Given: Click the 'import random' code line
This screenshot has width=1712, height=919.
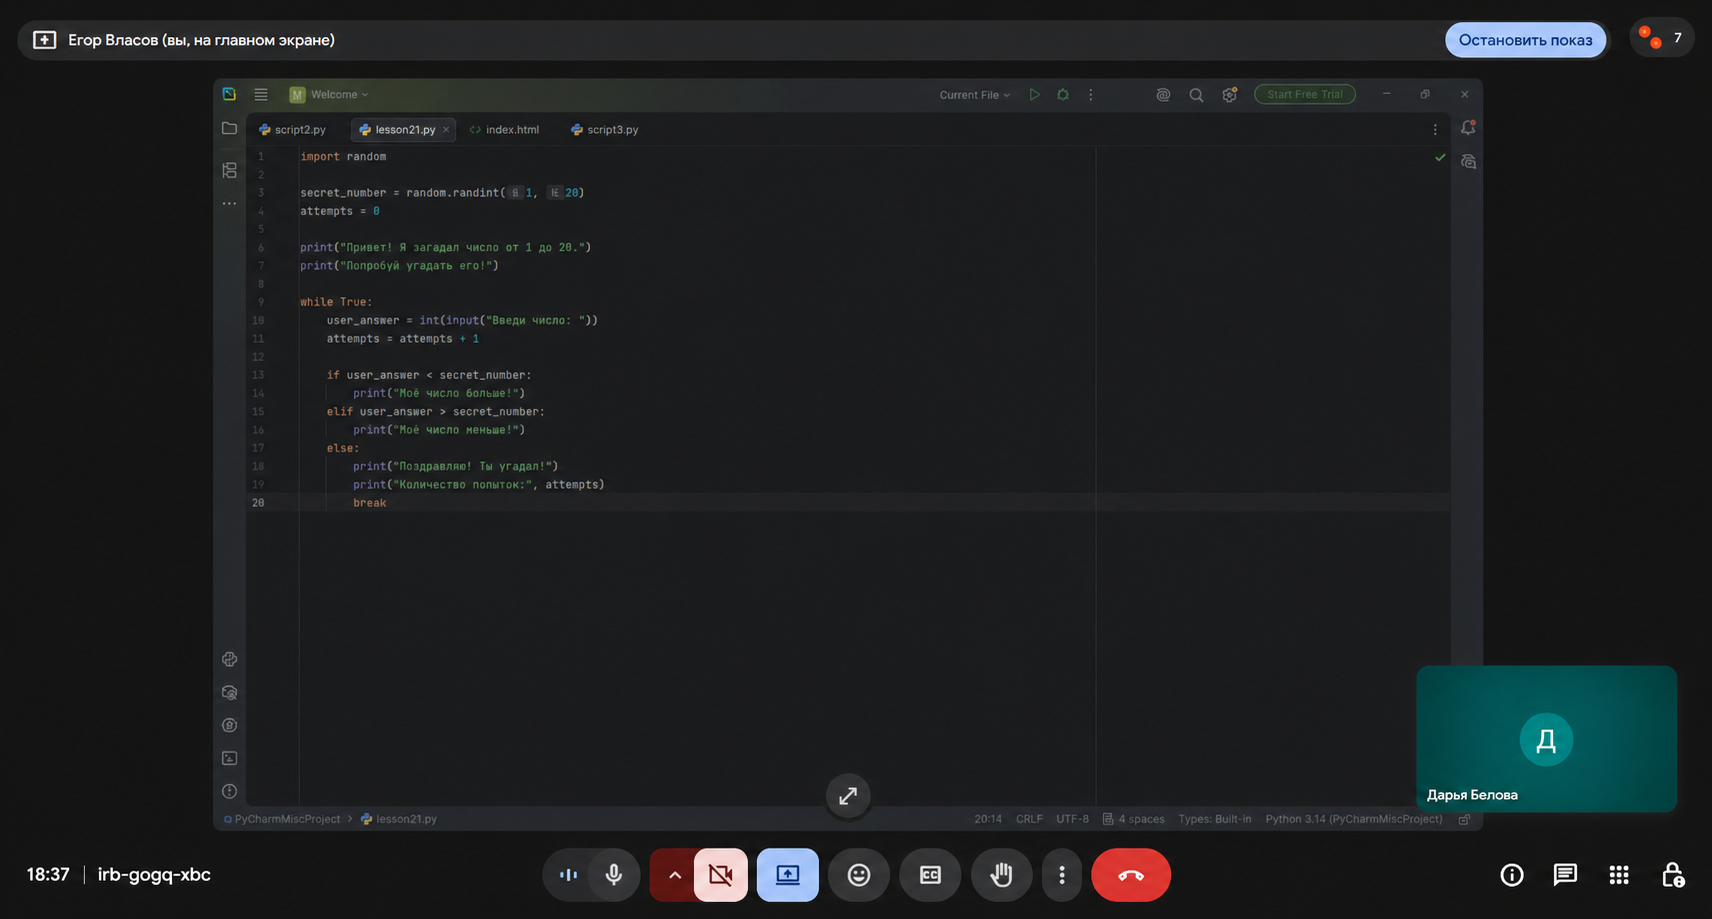Looking at the screenshot, I should 343,156.
